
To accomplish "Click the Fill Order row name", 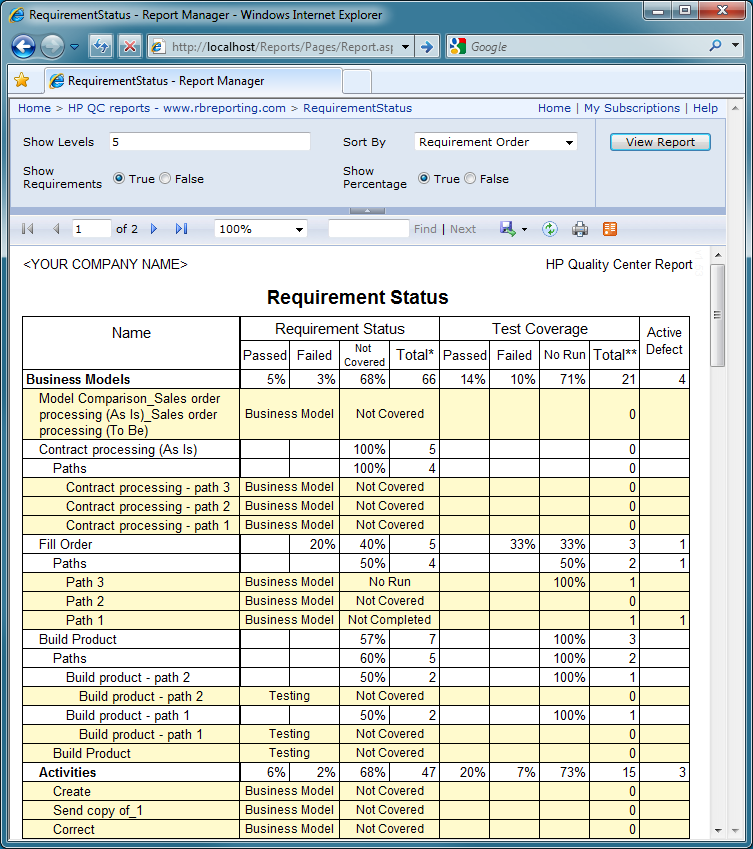I will click(x=66, y=544).
